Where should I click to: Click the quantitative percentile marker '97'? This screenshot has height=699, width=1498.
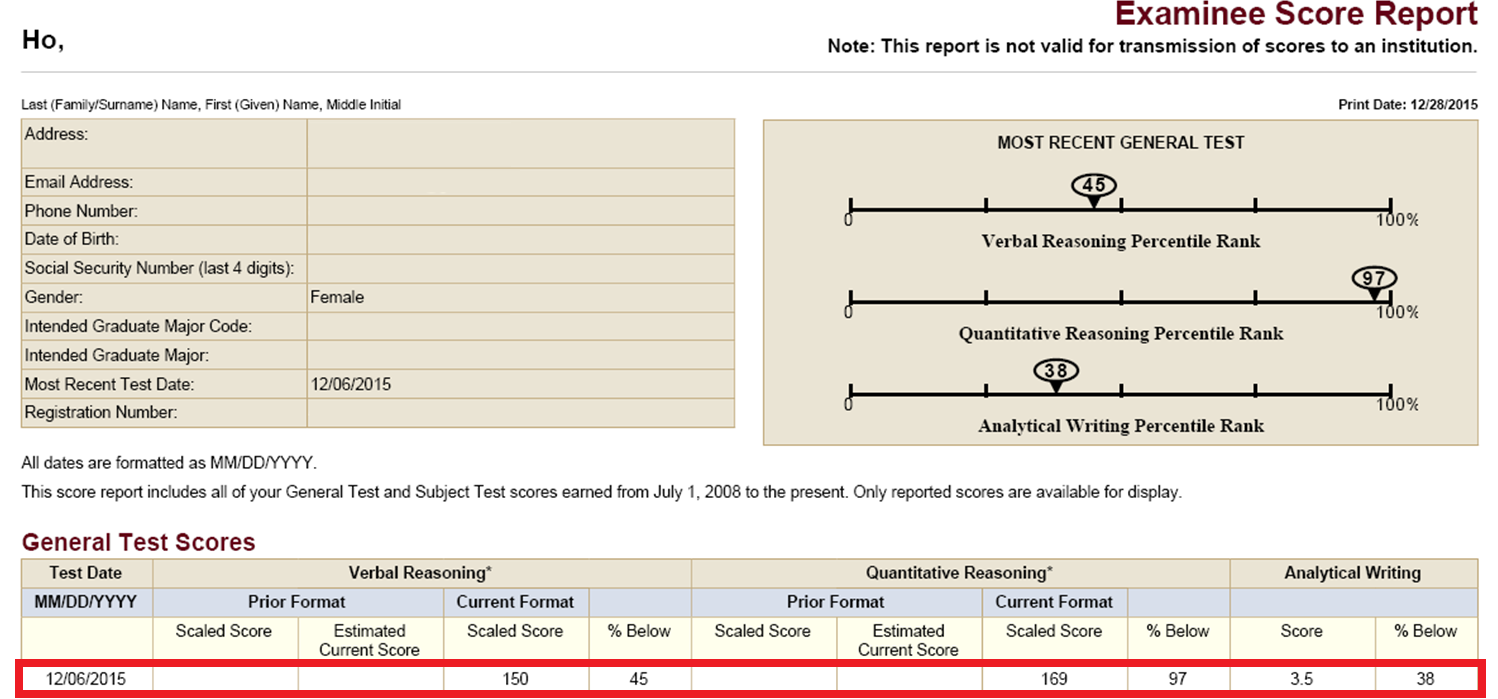point(1374,279)
